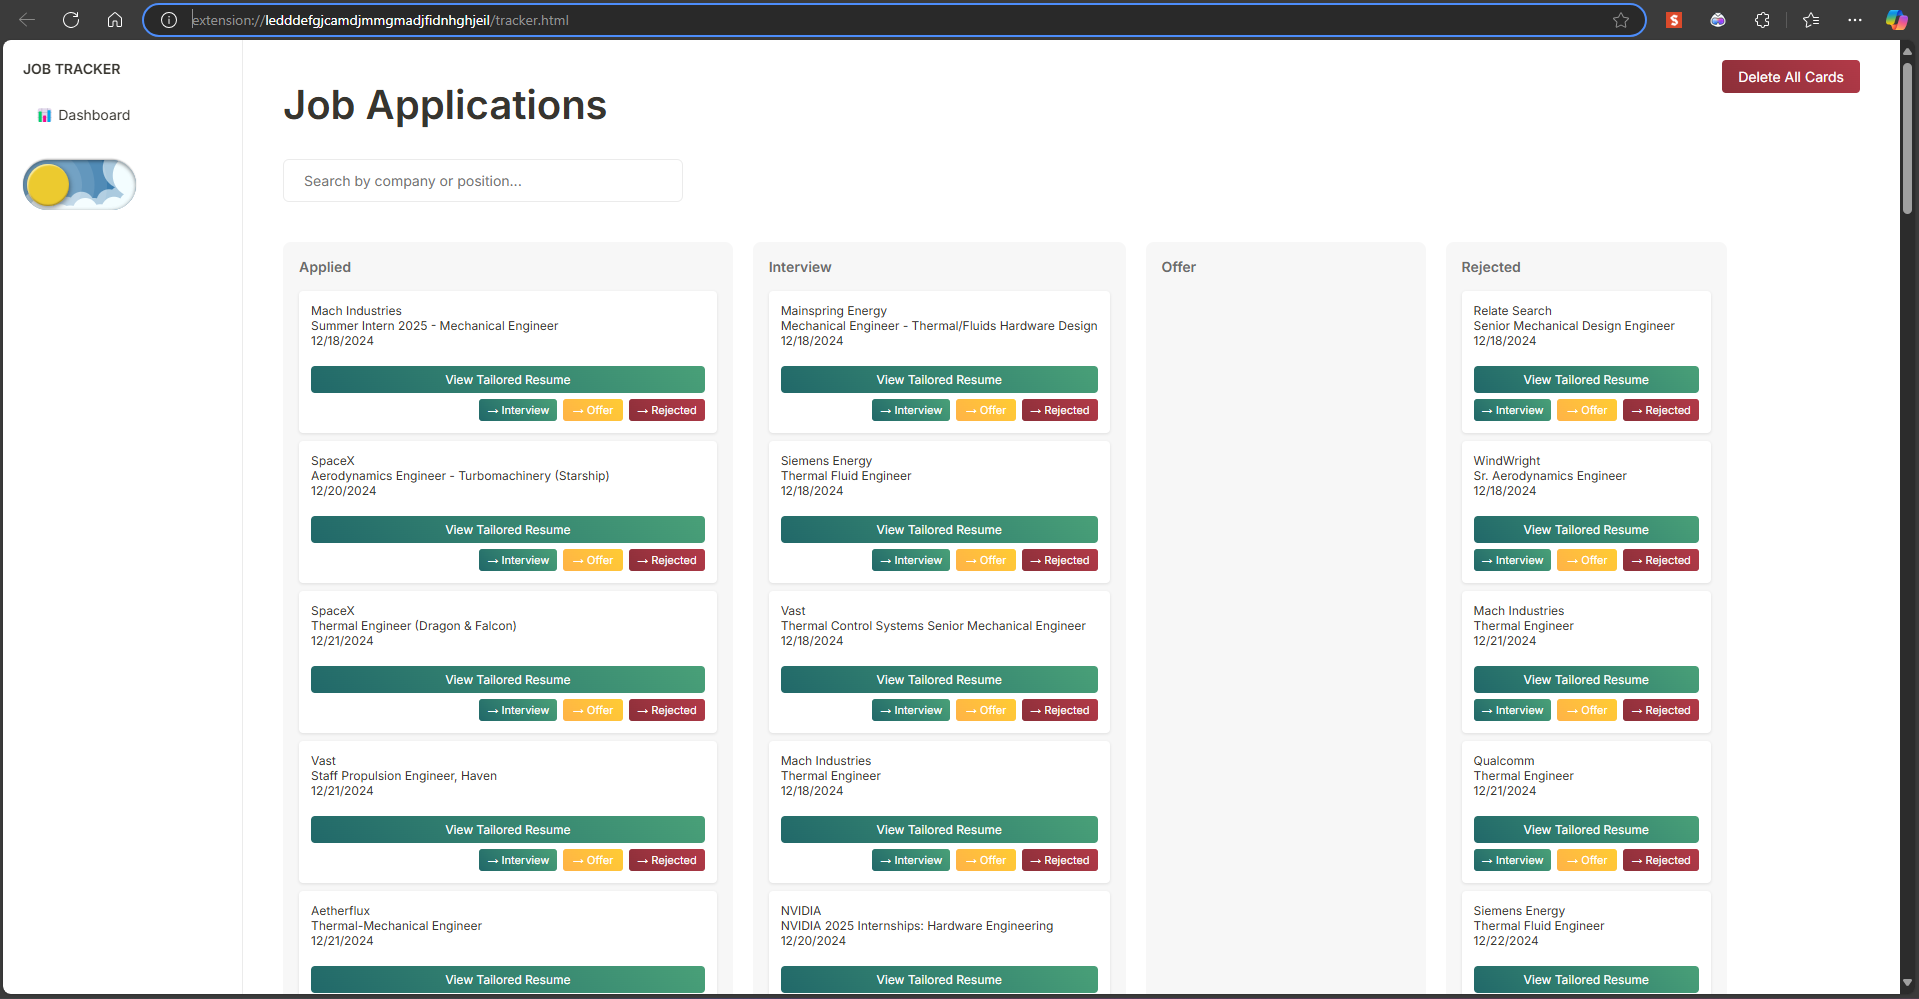Viewport: 1919px width, 999px height.
Task: Mark Vast Thermal Control Systems card Rejected
Action: point(1060,710)
